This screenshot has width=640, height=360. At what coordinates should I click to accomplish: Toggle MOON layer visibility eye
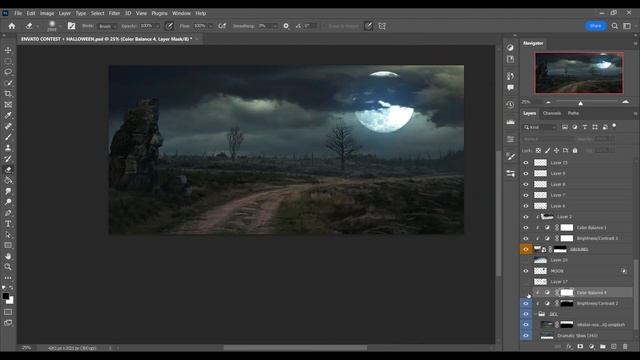tap(526, 271)
